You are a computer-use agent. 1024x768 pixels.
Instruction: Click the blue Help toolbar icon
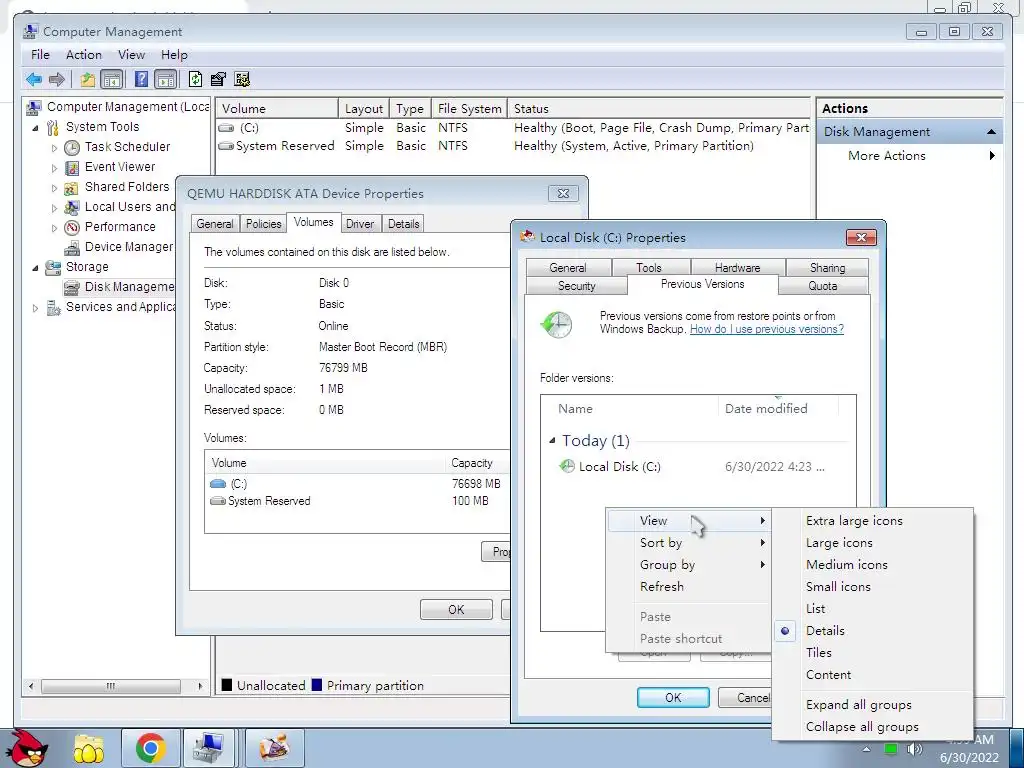click(x=141, y=80)
